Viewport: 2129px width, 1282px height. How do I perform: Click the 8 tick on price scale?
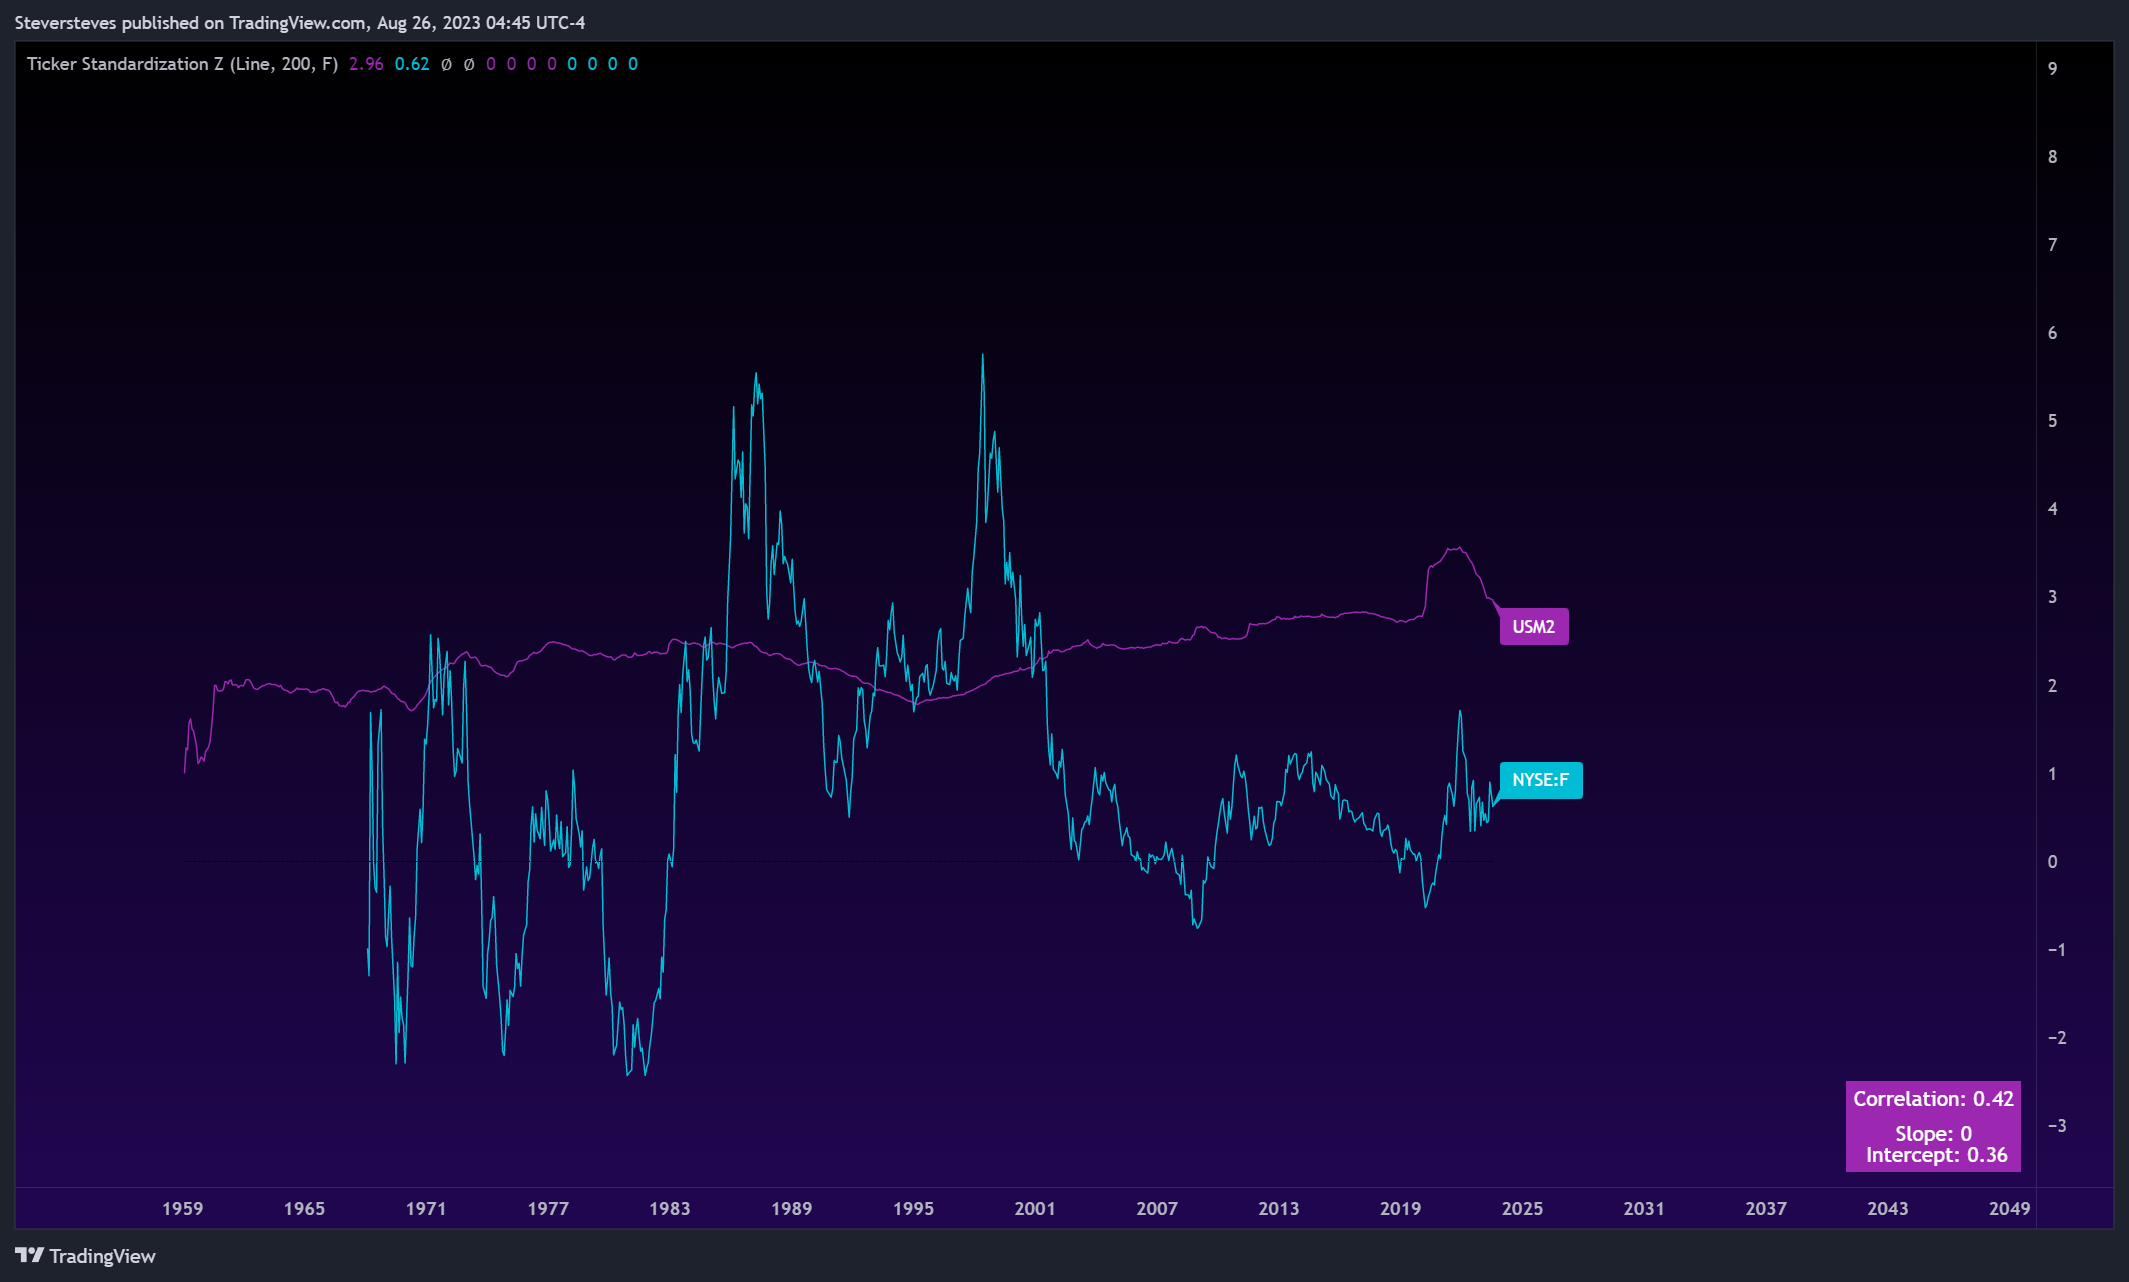(2053, 157)
